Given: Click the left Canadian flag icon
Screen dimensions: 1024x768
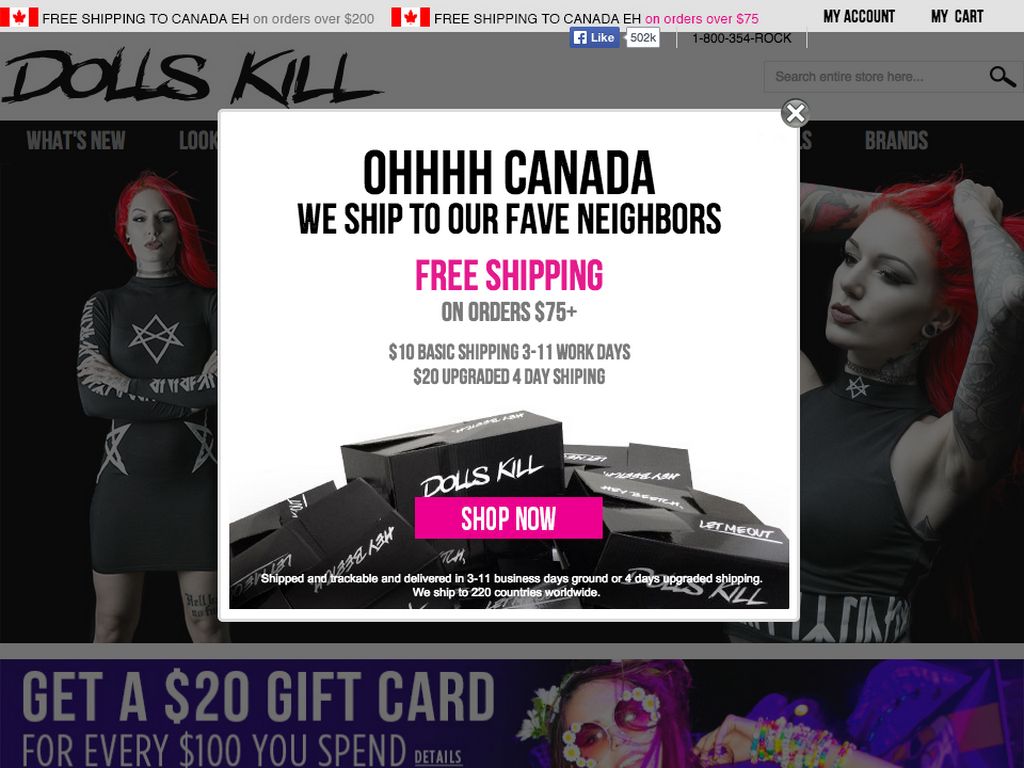Looking at the screenshot, I should click(x=19, y=18).
